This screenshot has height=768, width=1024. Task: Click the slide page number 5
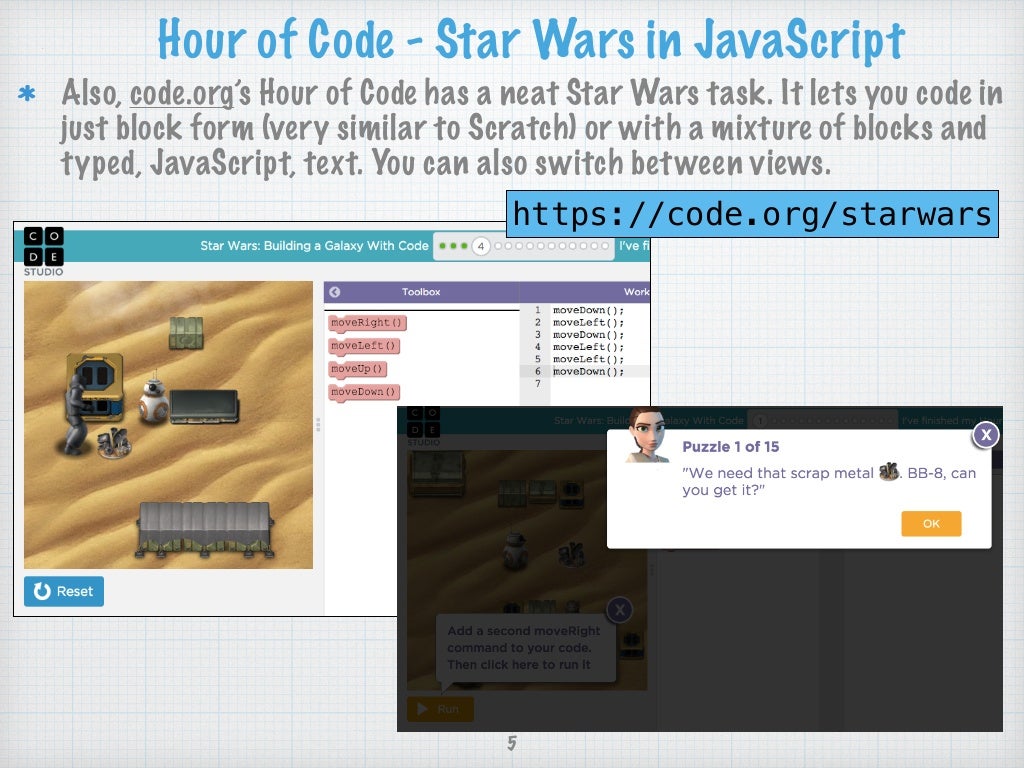(512, 743)
